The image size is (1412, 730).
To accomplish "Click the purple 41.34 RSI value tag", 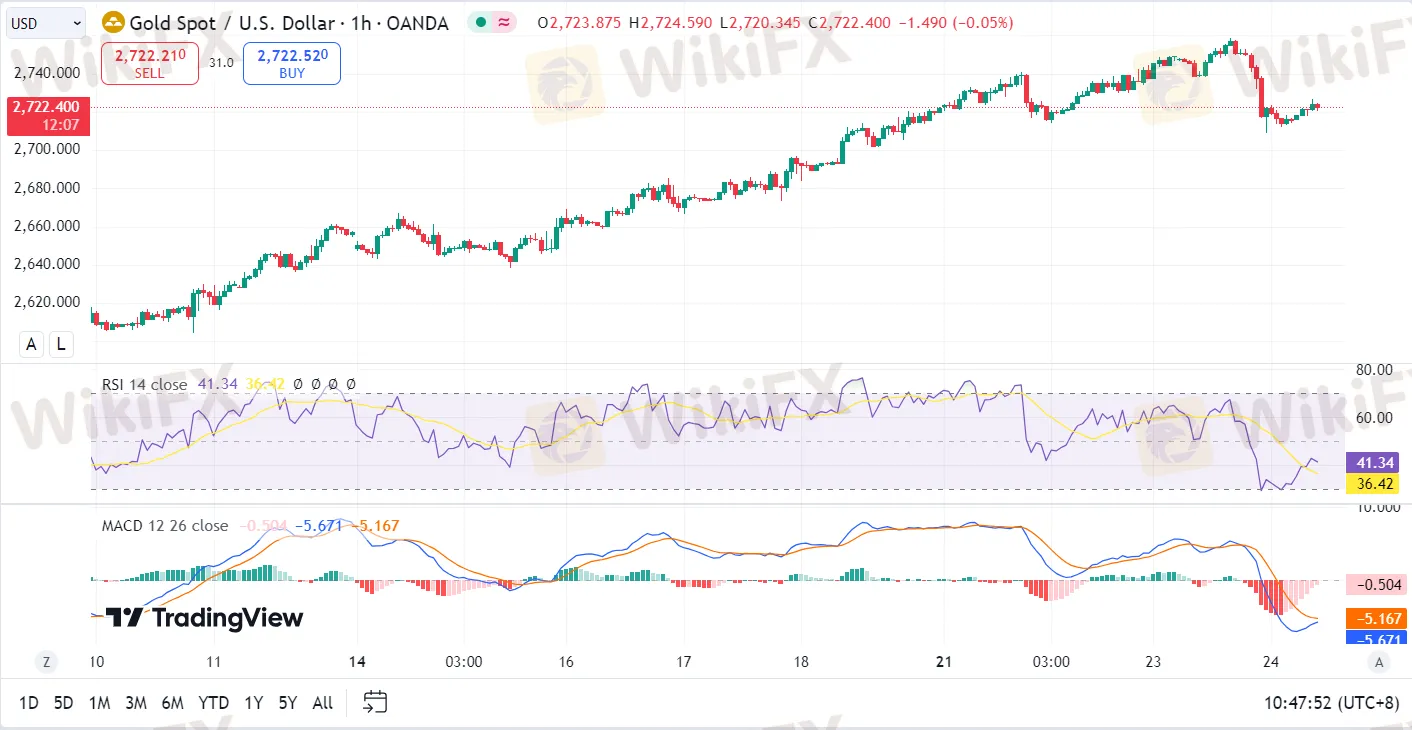I will (1377, 463).
